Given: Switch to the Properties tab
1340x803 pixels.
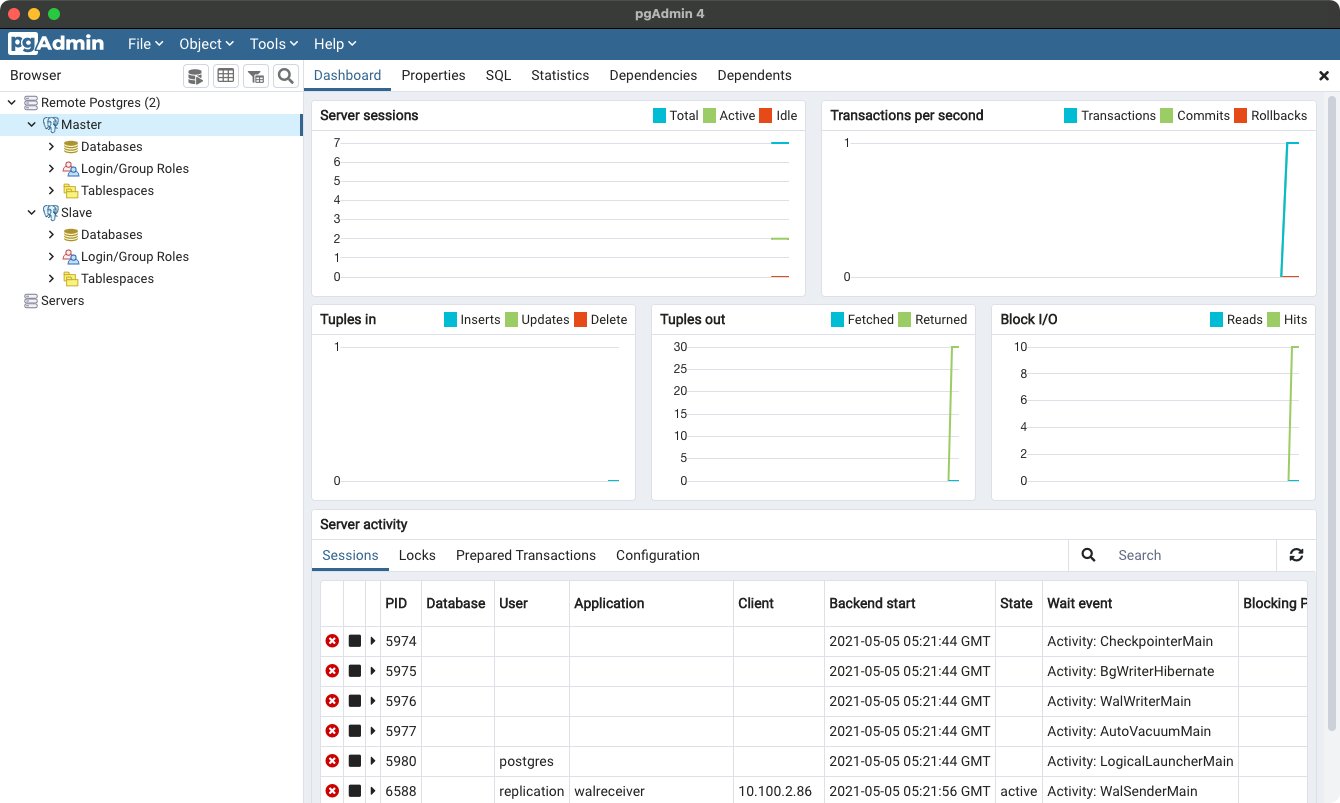Looking at the screenshot, I should pos(433,75).
